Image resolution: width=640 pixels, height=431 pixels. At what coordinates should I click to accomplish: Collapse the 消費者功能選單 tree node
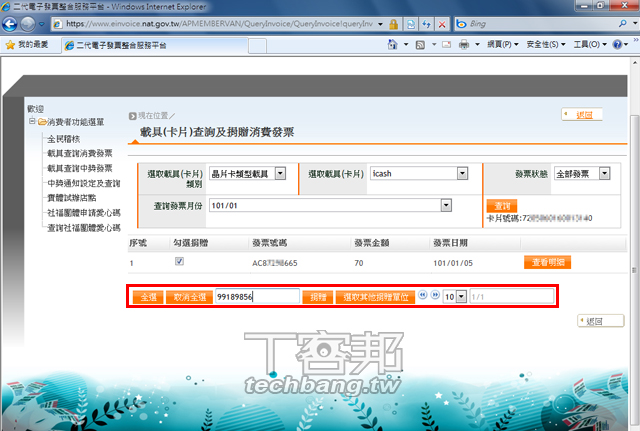pyautogui.click(x=31, y=121)
